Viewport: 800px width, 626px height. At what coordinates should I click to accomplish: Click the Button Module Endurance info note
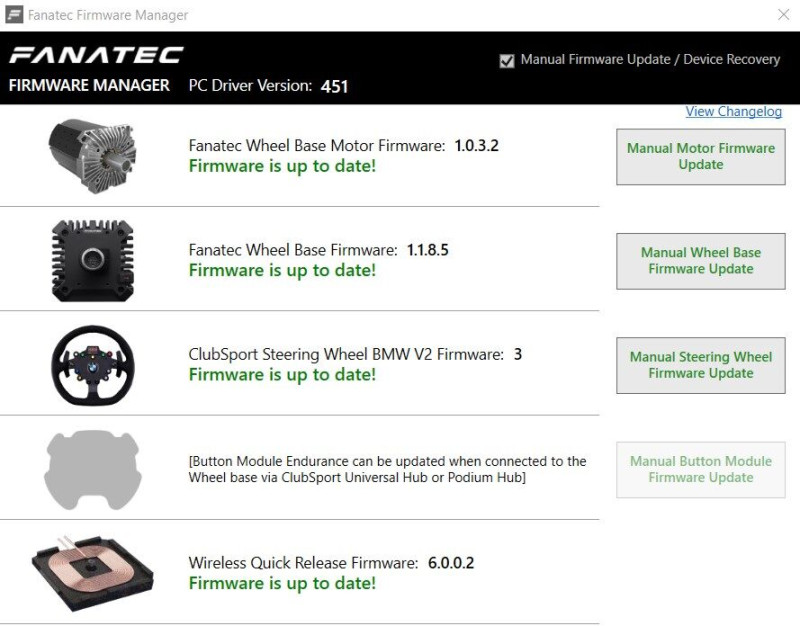pyautogui.click(x=387, y=469)
